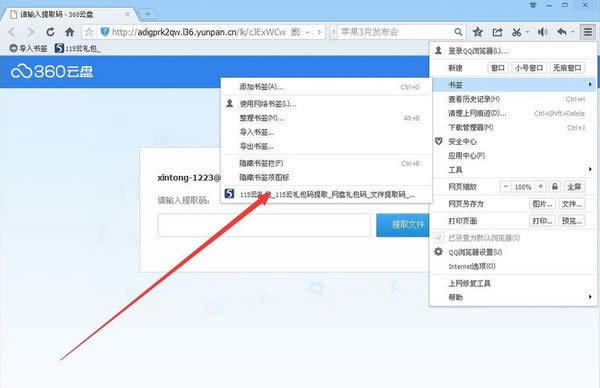The image size is (600, 388).
Task: Open 115云礼包码提取 bookmark entry in submenu
Action: [x=326, y=194]
